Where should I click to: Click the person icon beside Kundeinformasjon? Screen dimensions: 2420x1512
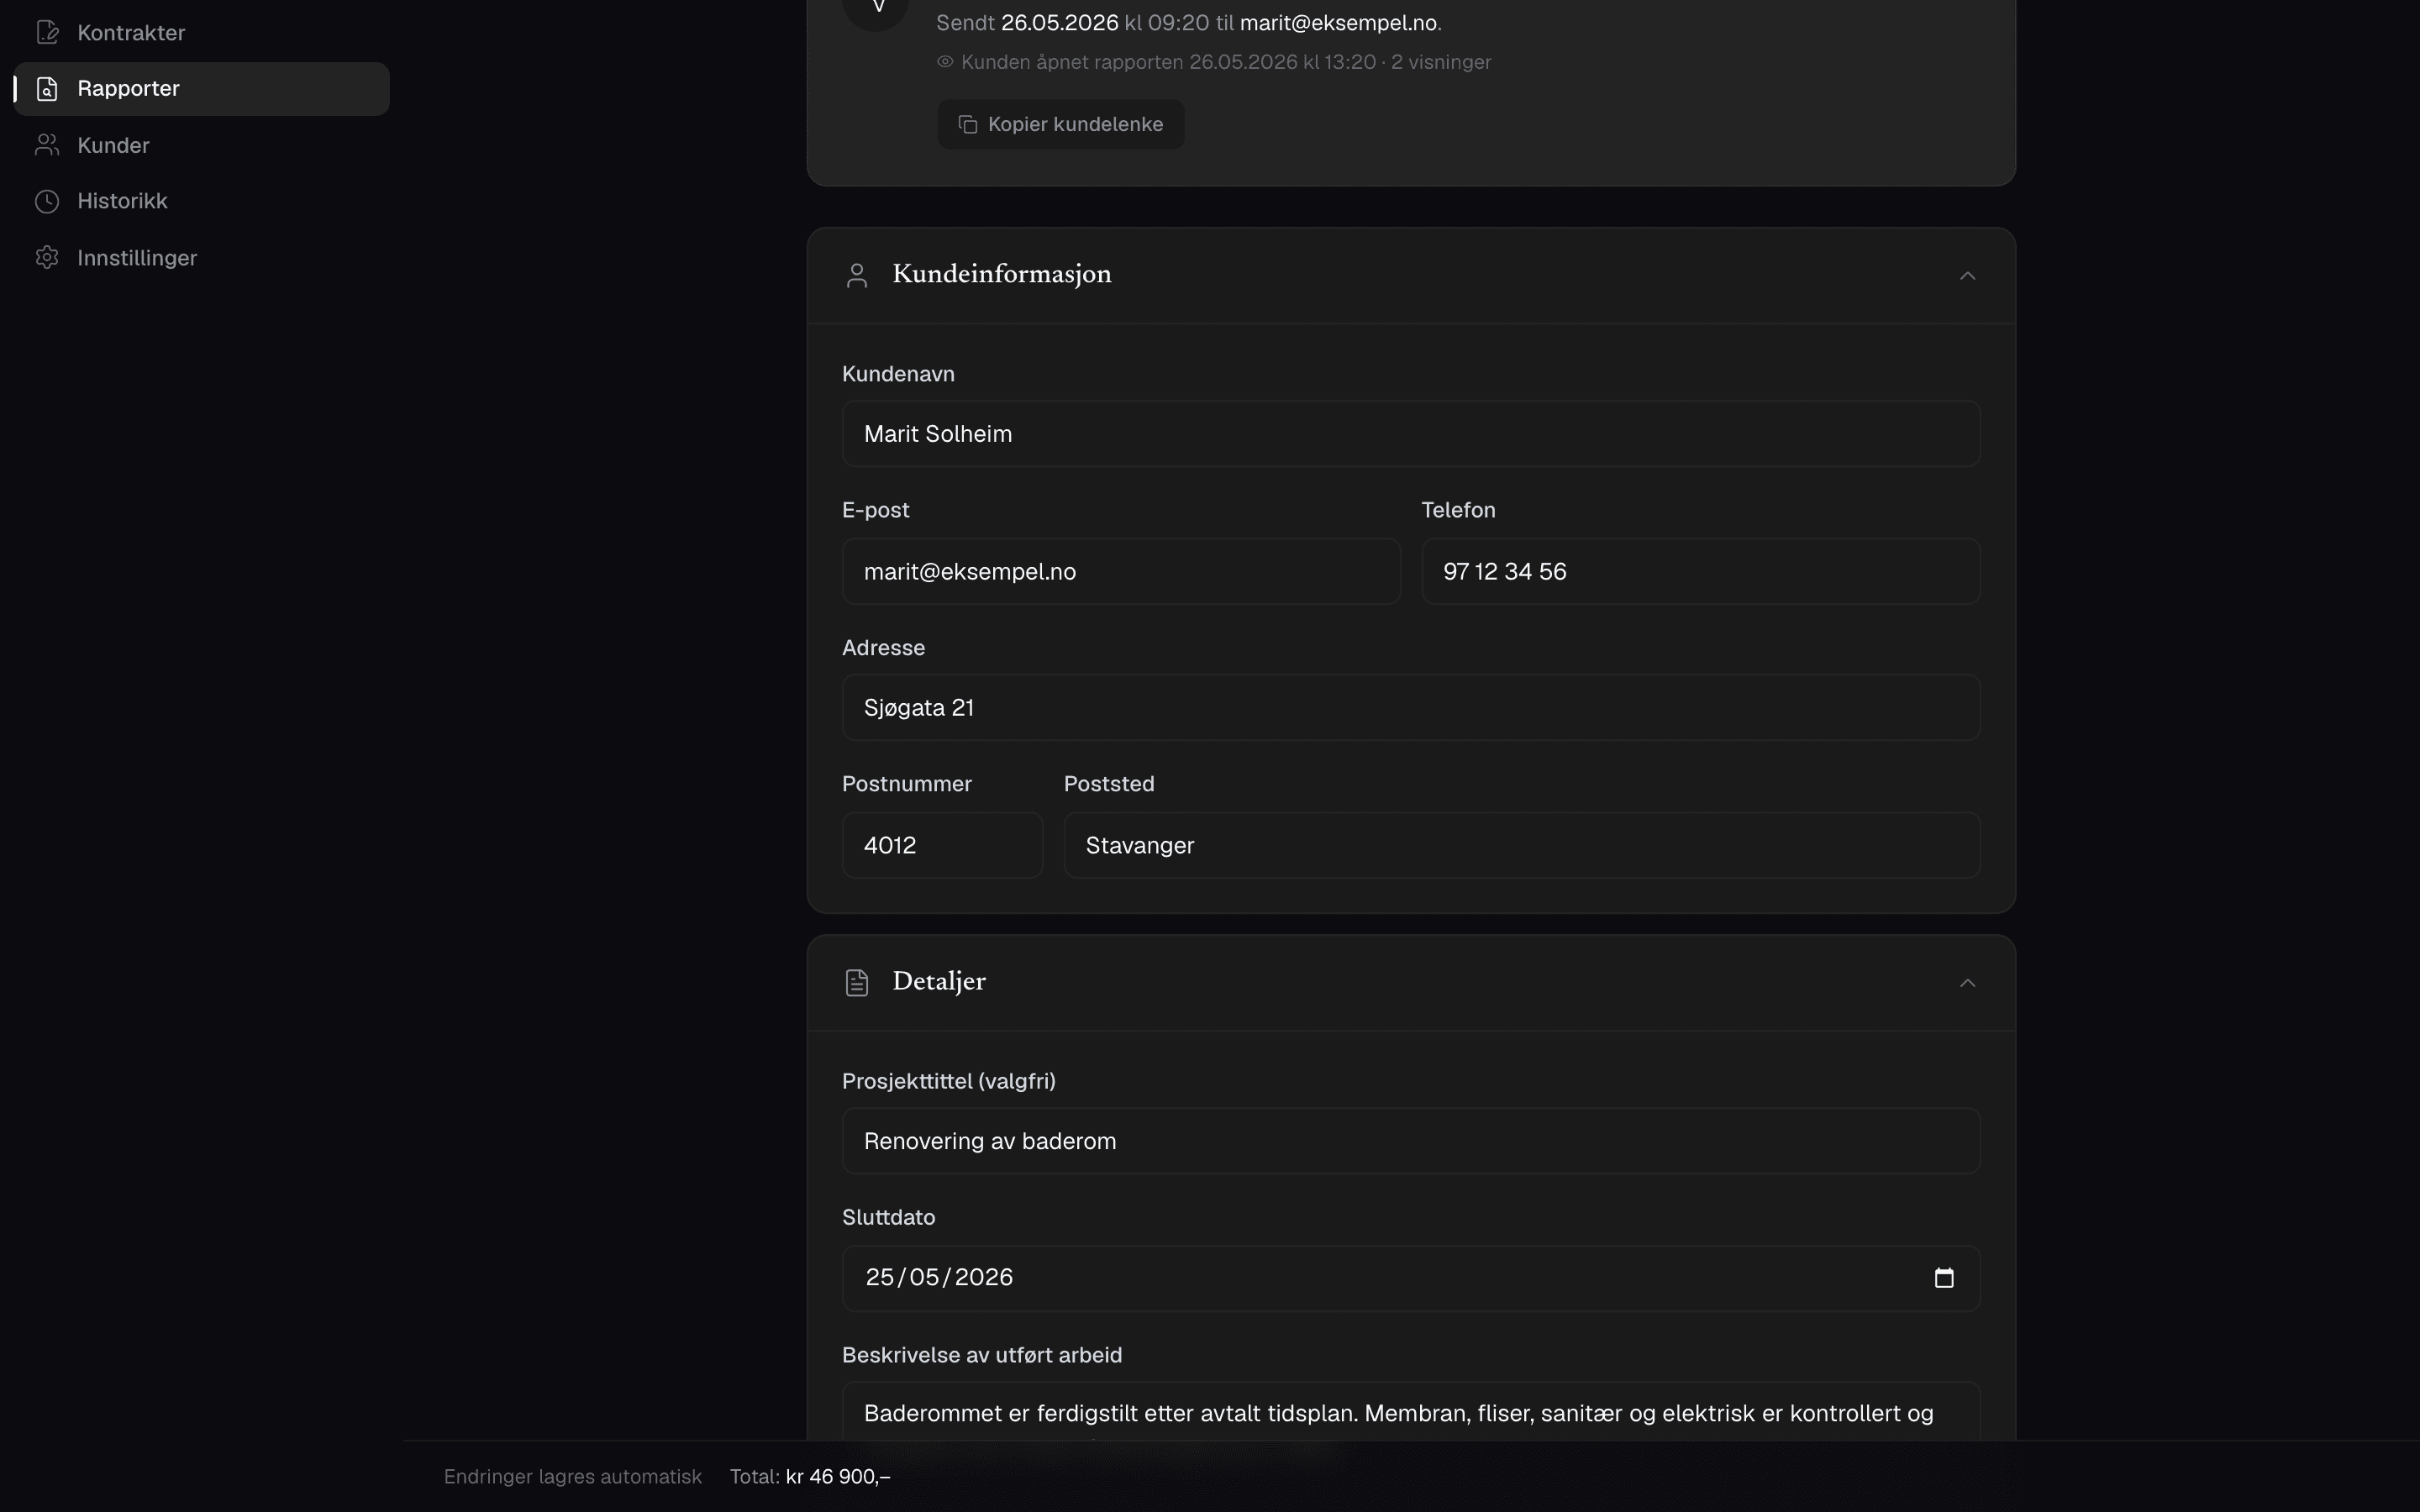coord(857,275)
